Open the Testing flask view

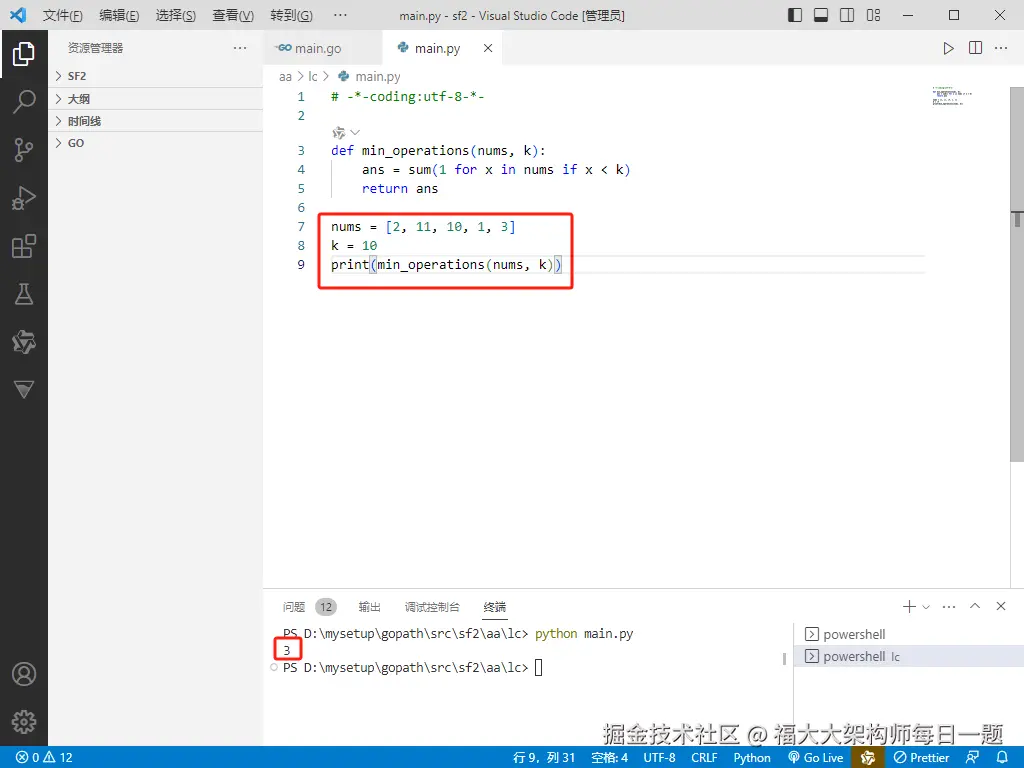[x=24, y=294]
